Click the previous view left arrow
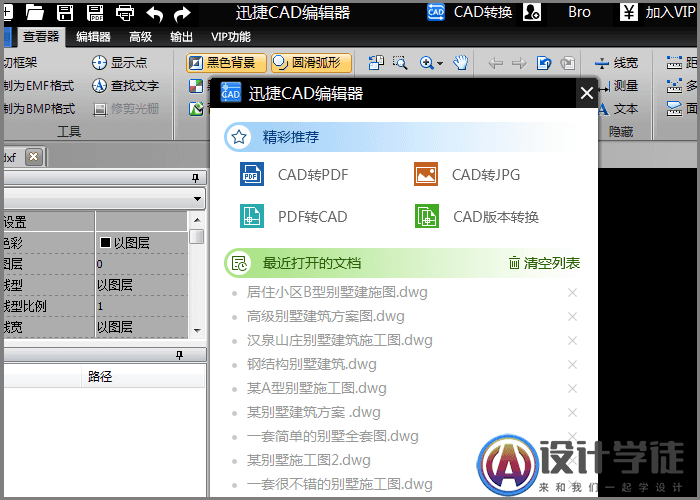700x500 pixels. 496,63
